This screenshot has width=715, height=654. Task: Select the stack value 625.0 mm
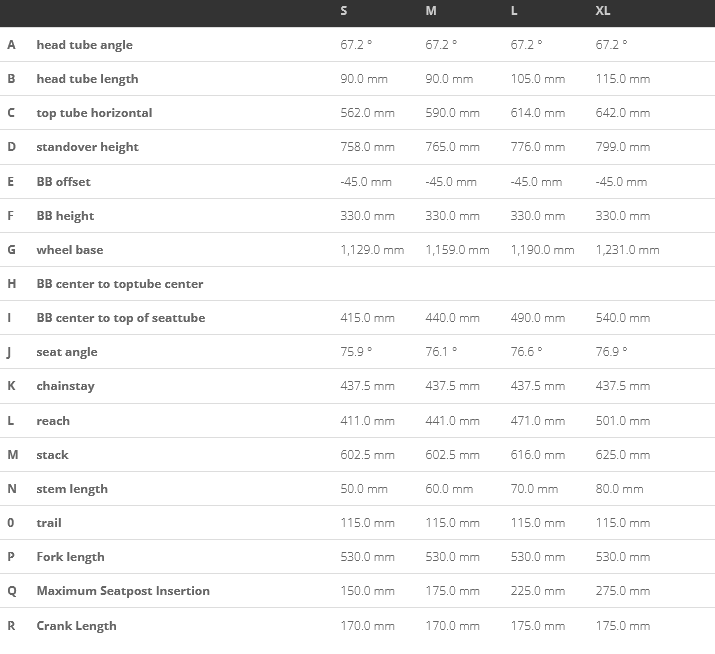622,455
